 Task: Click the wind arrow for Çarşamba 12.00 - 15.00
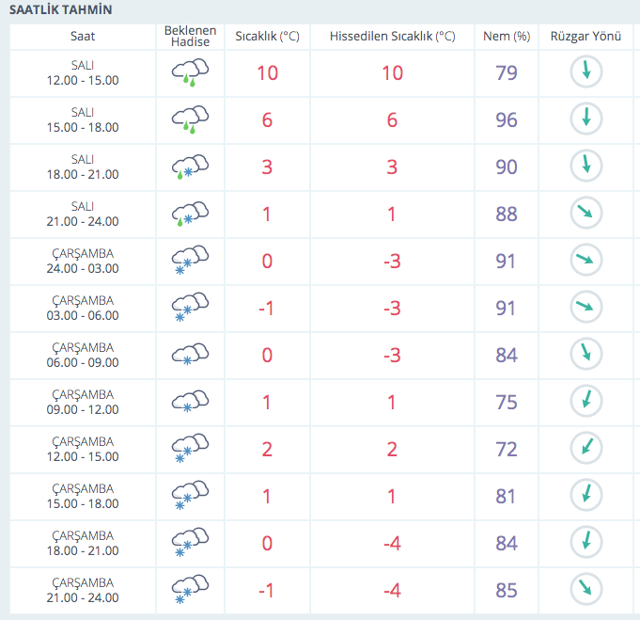[586, 448]
